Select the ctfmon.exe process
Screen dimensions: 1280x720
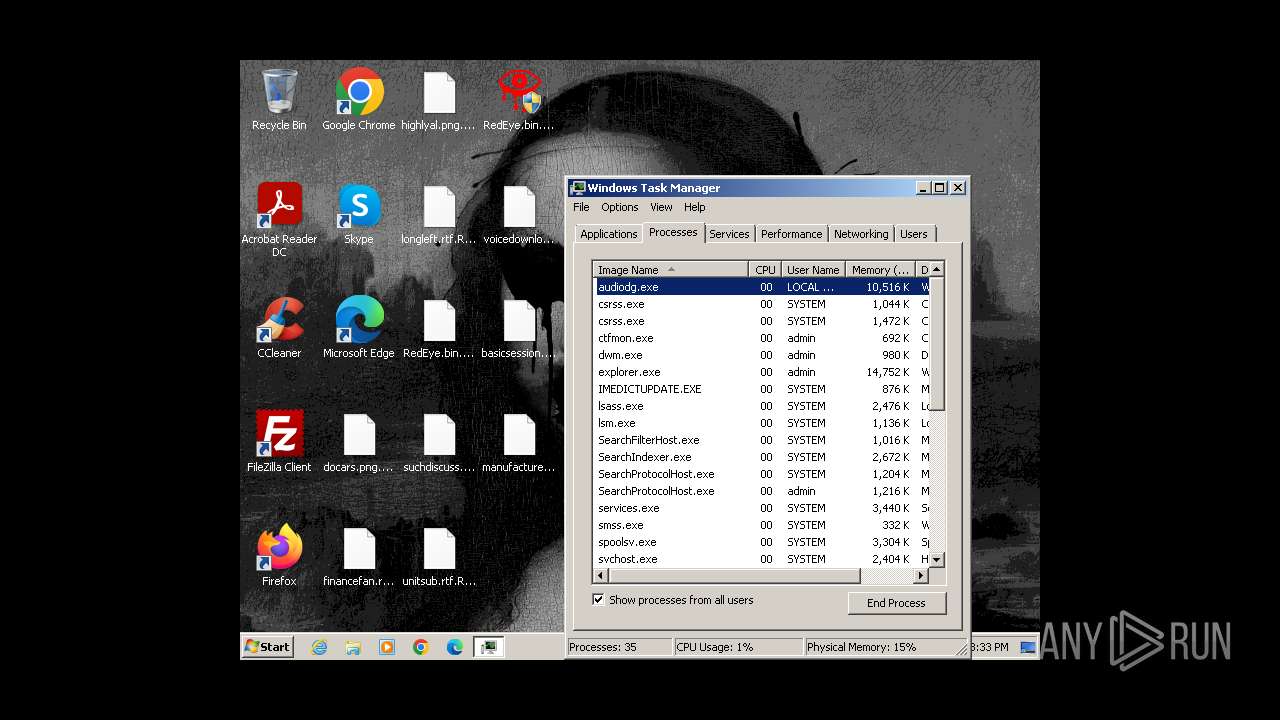point(761,338)
